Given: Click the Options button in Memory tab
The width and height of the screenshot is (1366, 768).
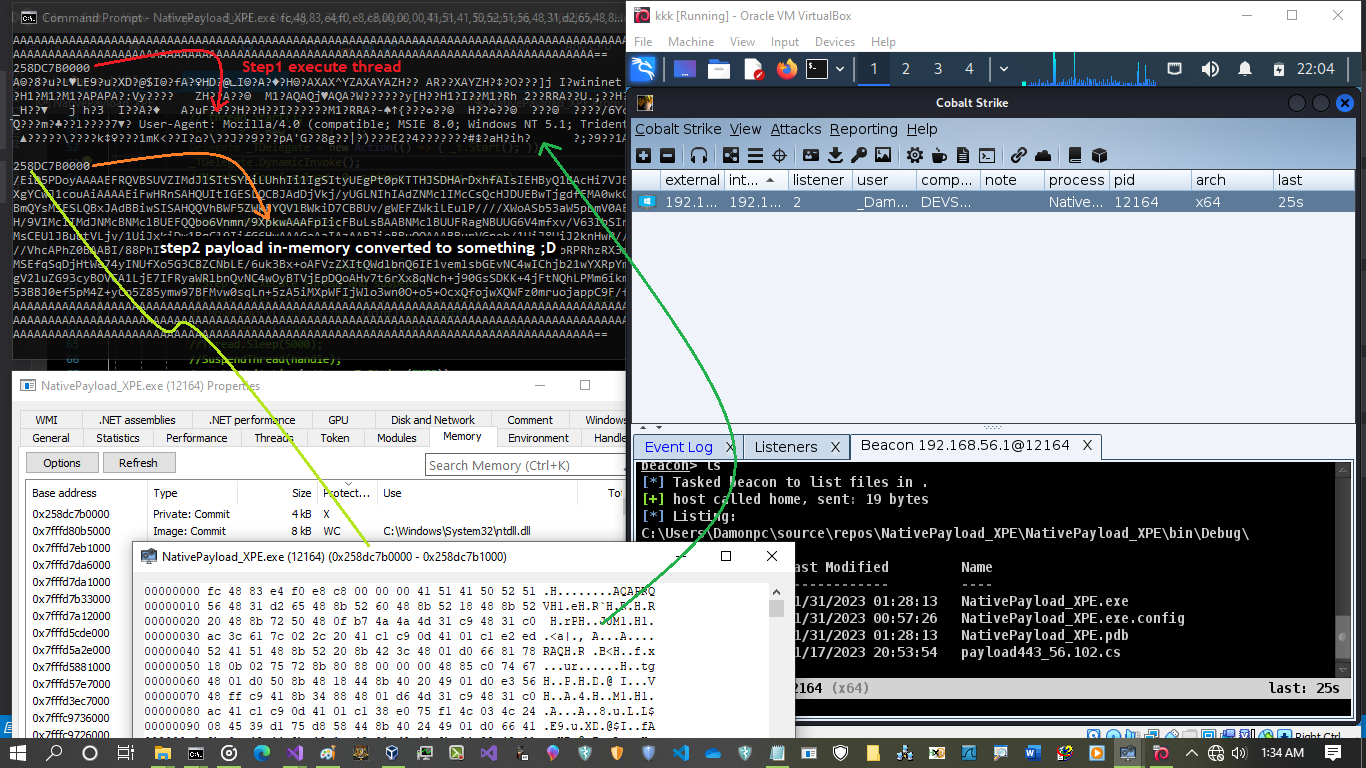Looking at the screenshot, I should [x=62, y=463].
